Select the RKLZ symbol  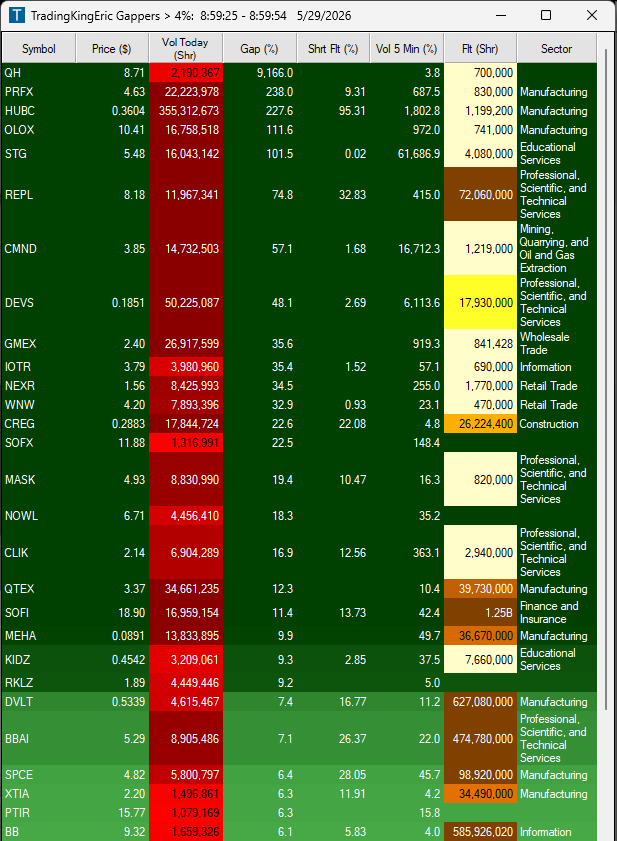(x=19, y=683)
